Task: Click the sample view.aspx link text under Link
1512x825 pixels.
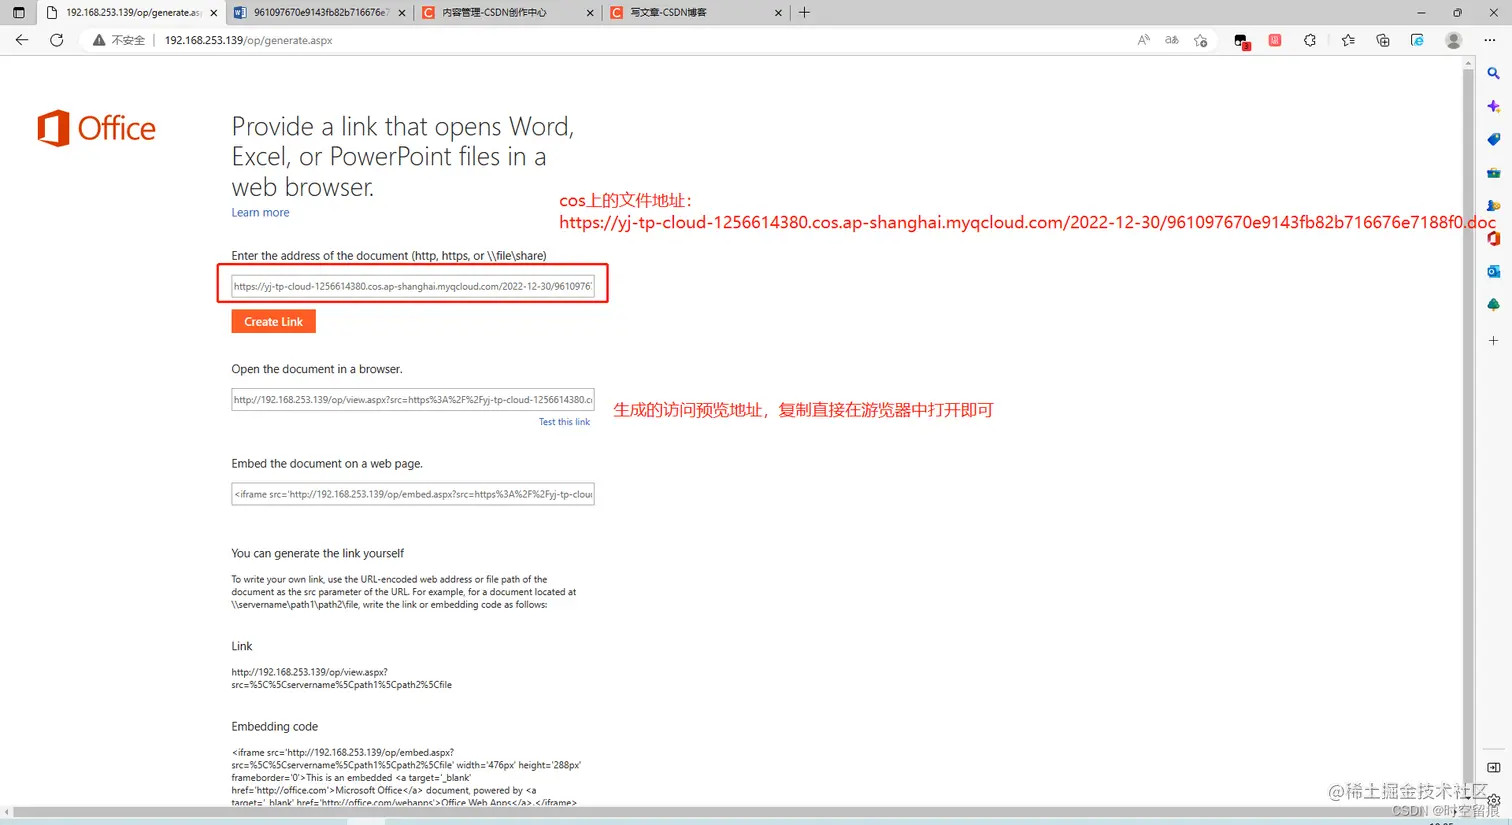Action: [x=341, y=678]
